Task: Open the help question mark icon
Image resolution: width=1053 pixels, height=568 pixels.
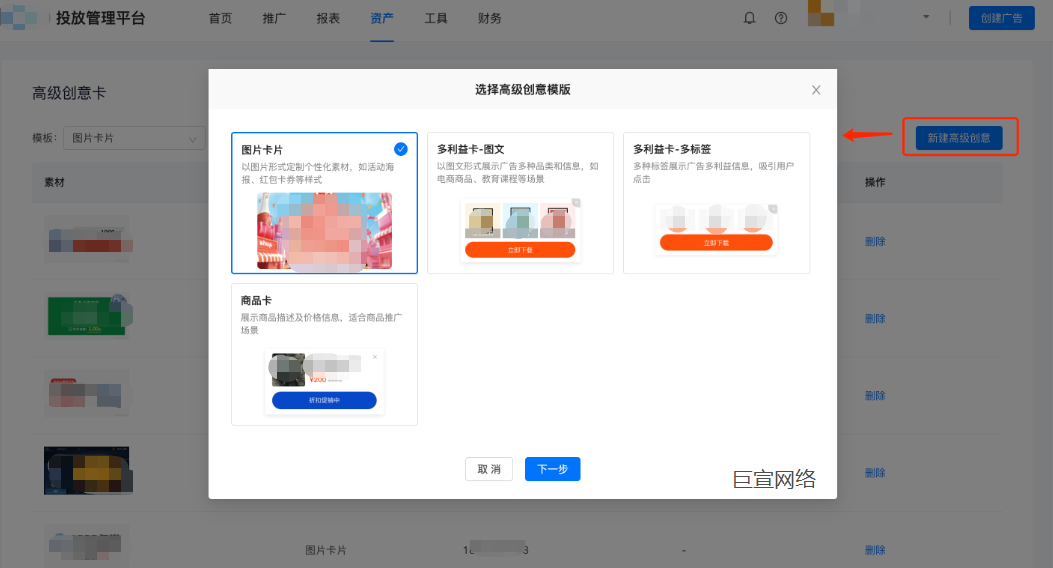Action: [781, 18]
